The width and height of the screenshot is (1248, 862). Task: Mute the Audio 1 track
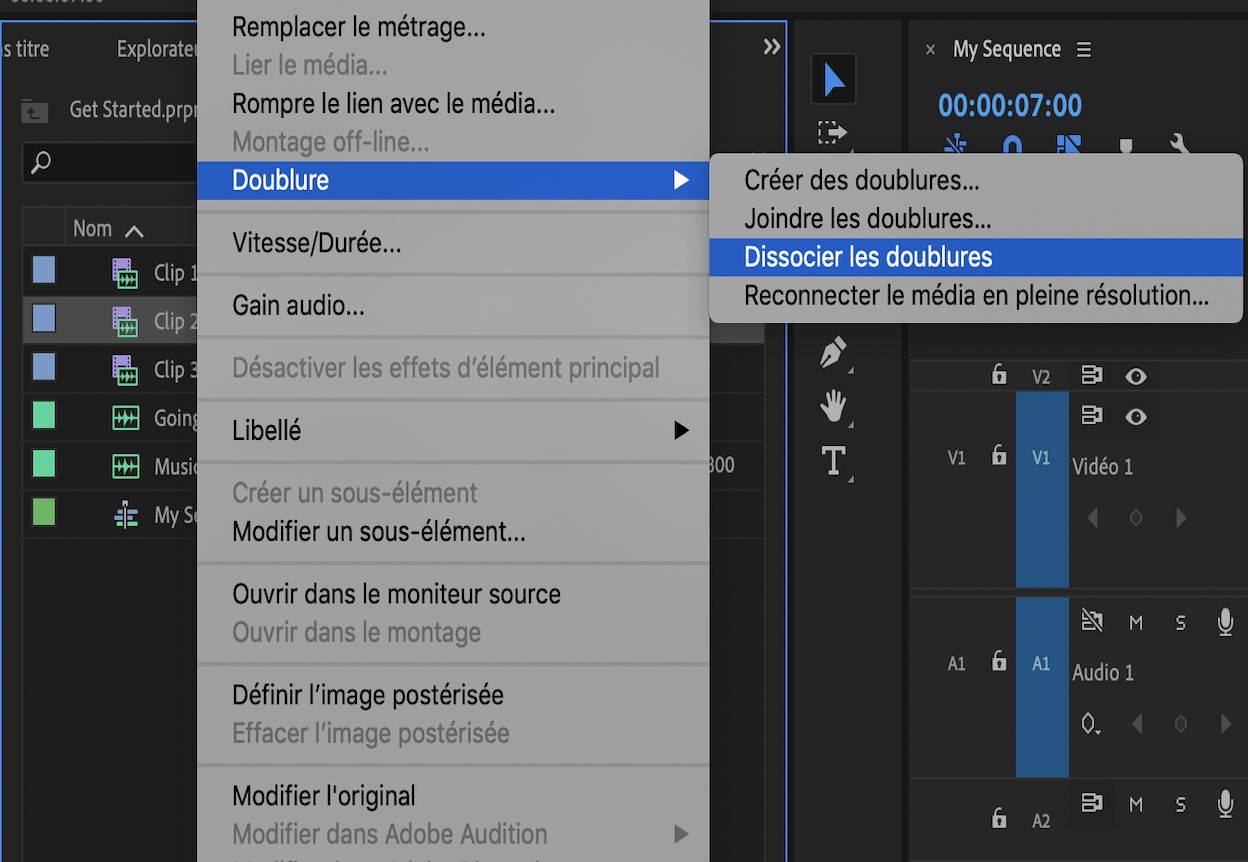1135,621
